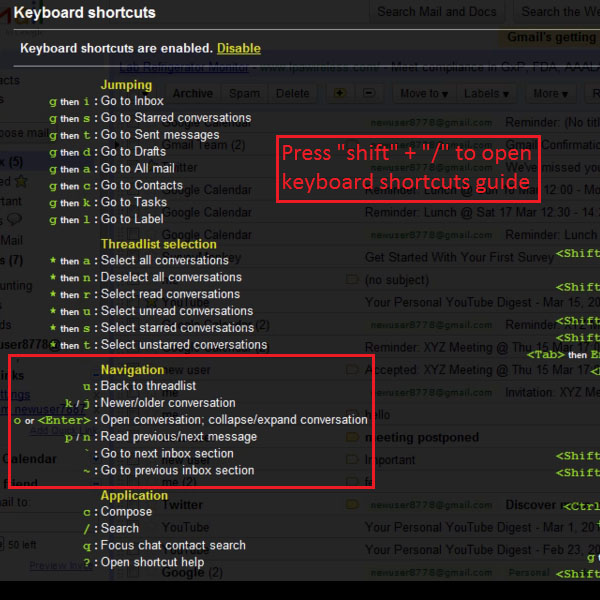The width and height of the screenshot is (600, 600).
Task: Open the hello email
Action: tap(377, 414)
